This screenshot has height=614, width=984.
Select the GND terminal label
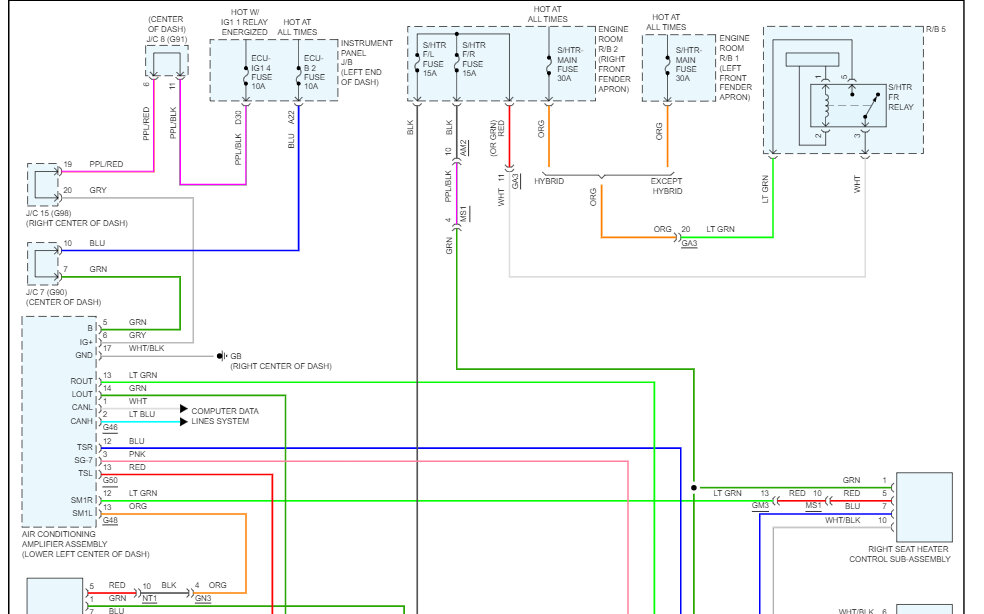pyautogui.click(x=84, y=355)
